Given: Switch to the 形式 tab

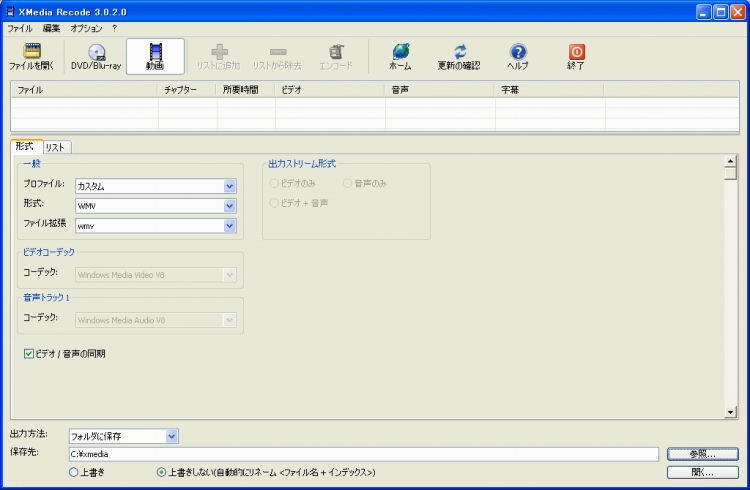Looking at the screenshot, I should coord(26,146).
